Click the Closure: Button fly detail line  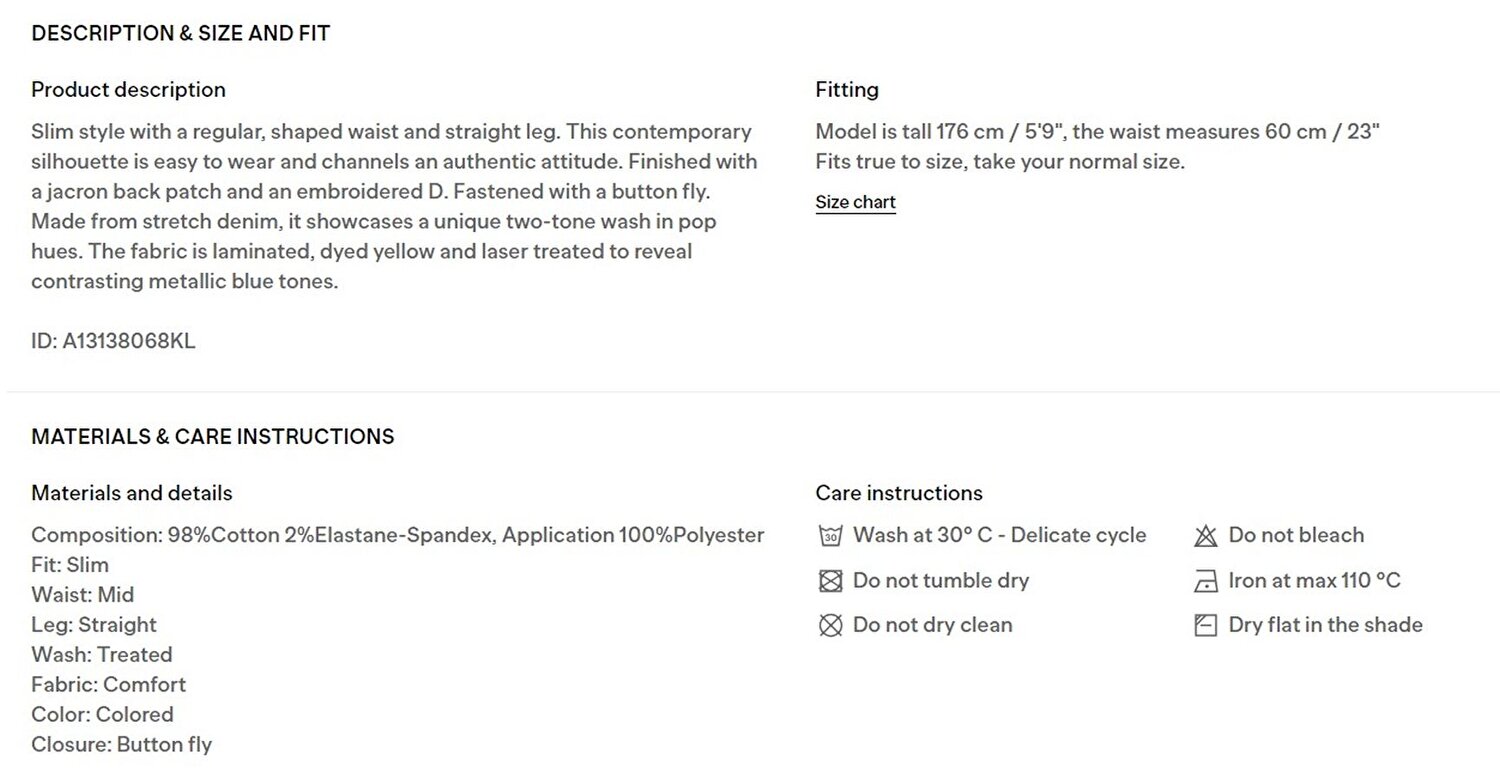coord(121,745)
